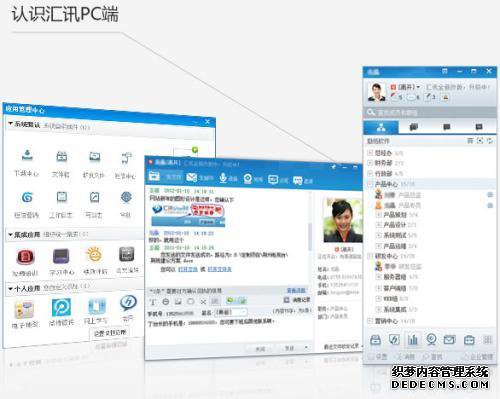
Task: Click the contact search field
Action: point(429,113)
